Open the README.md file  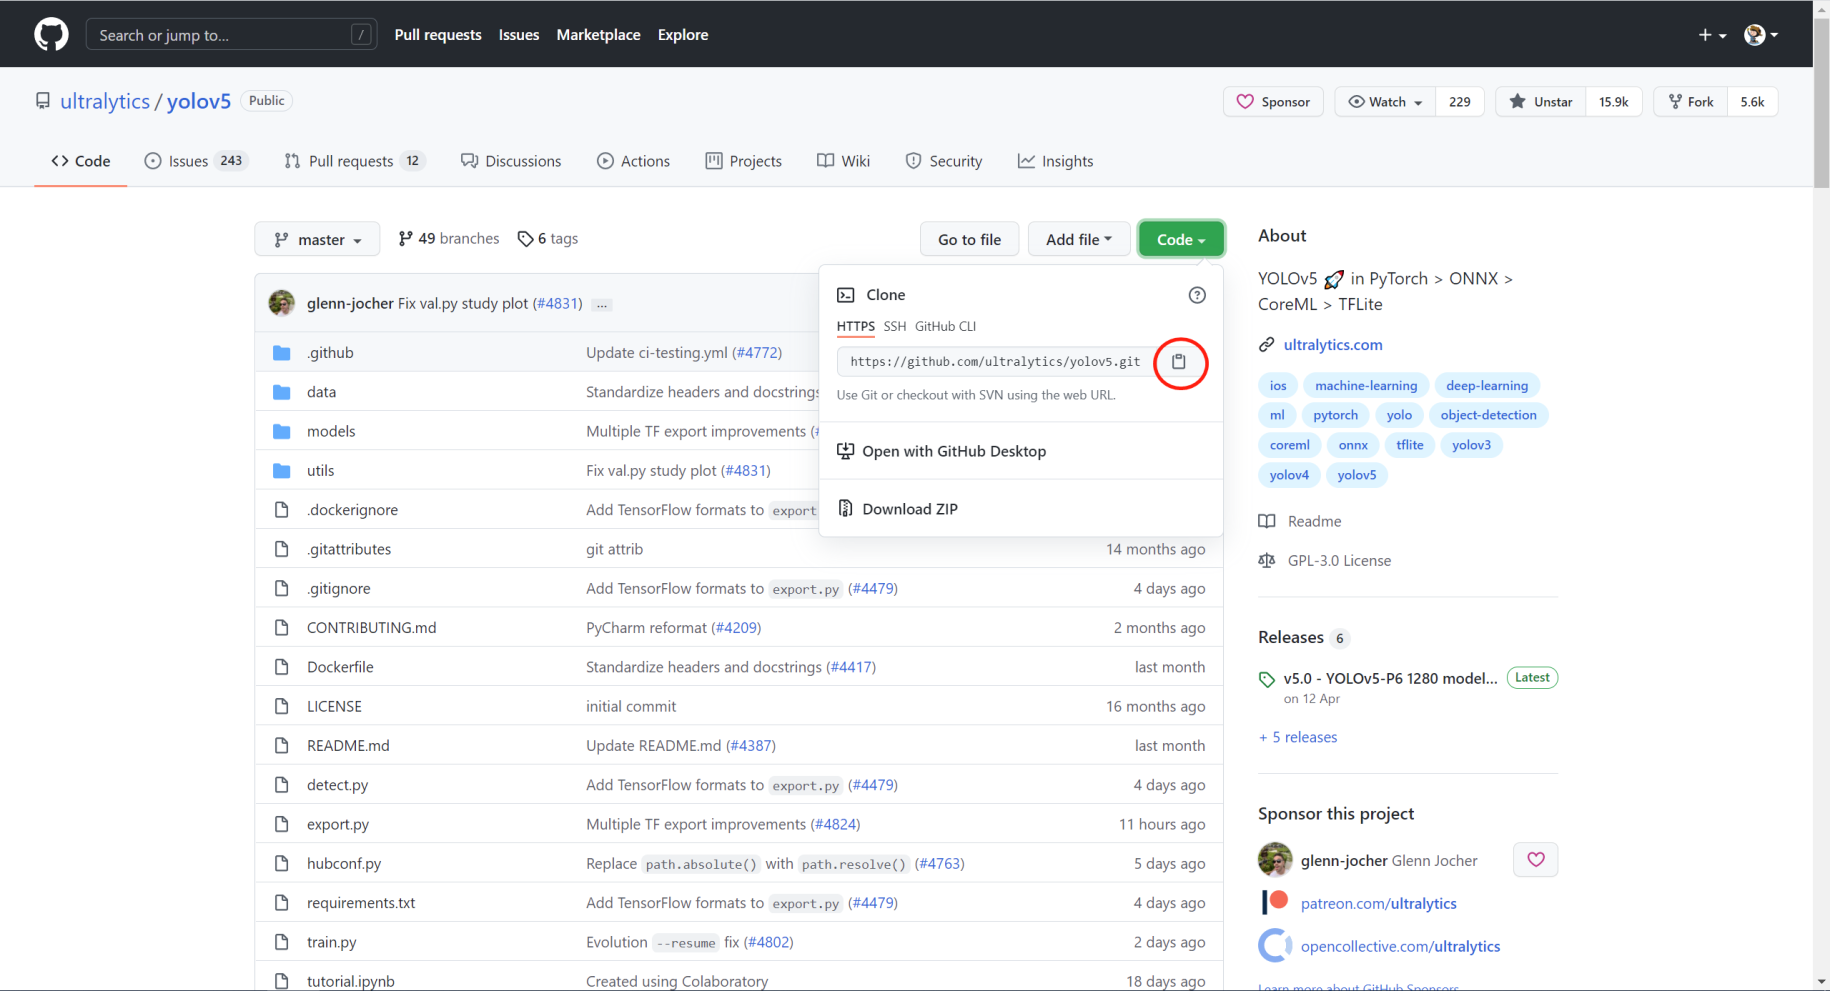348,746
